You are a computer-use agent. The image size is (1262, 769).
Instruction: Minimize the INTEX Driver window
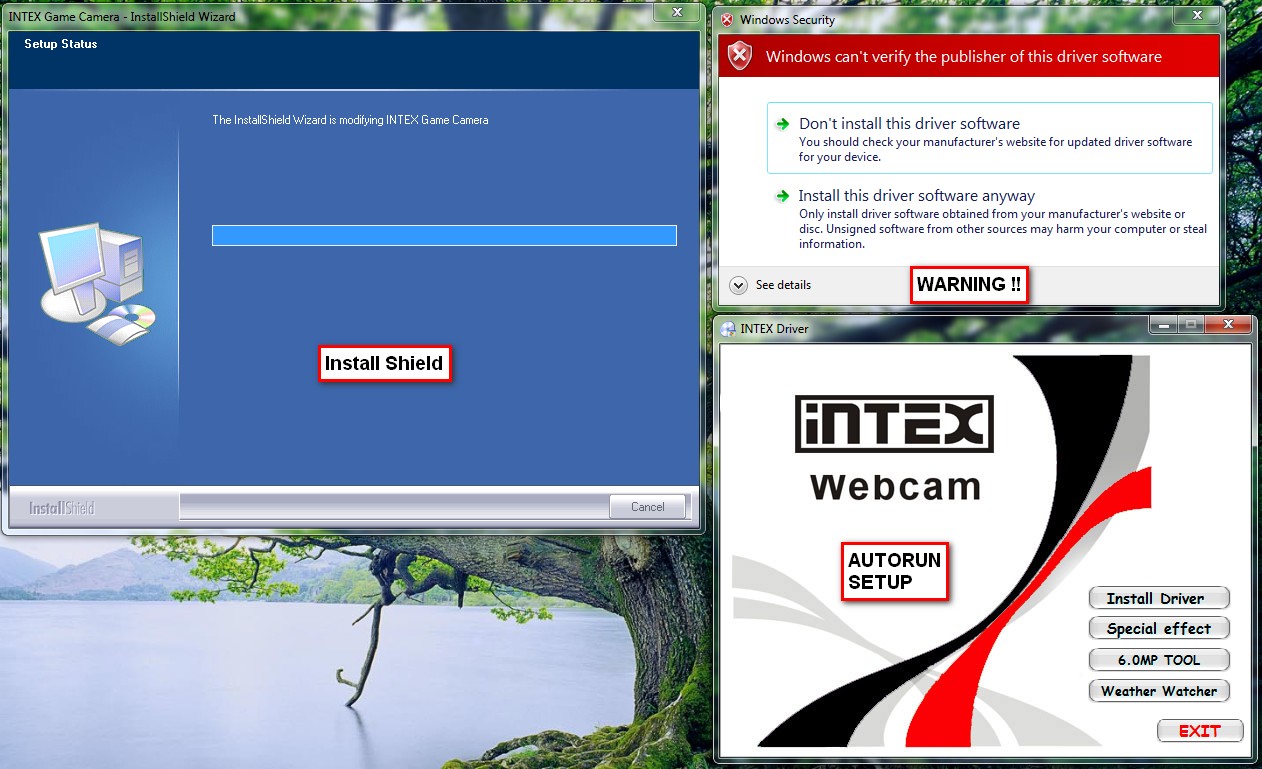[1162, 325]
